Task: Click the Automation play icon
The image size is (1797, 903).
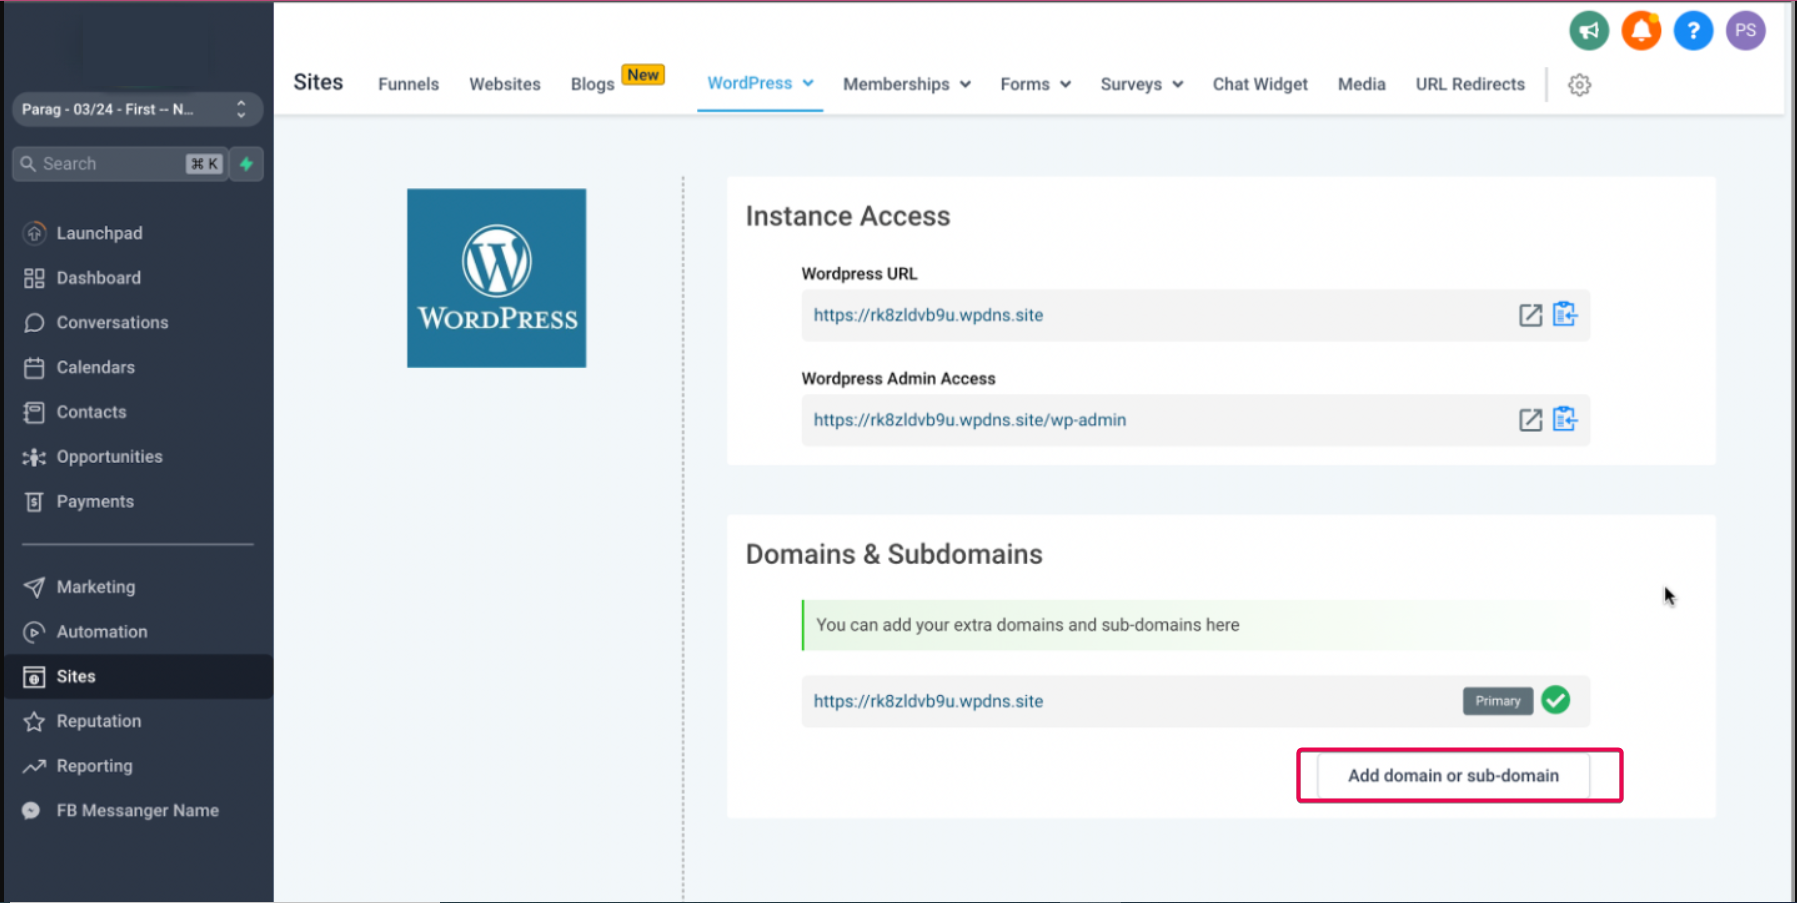Action: [34, 632]
